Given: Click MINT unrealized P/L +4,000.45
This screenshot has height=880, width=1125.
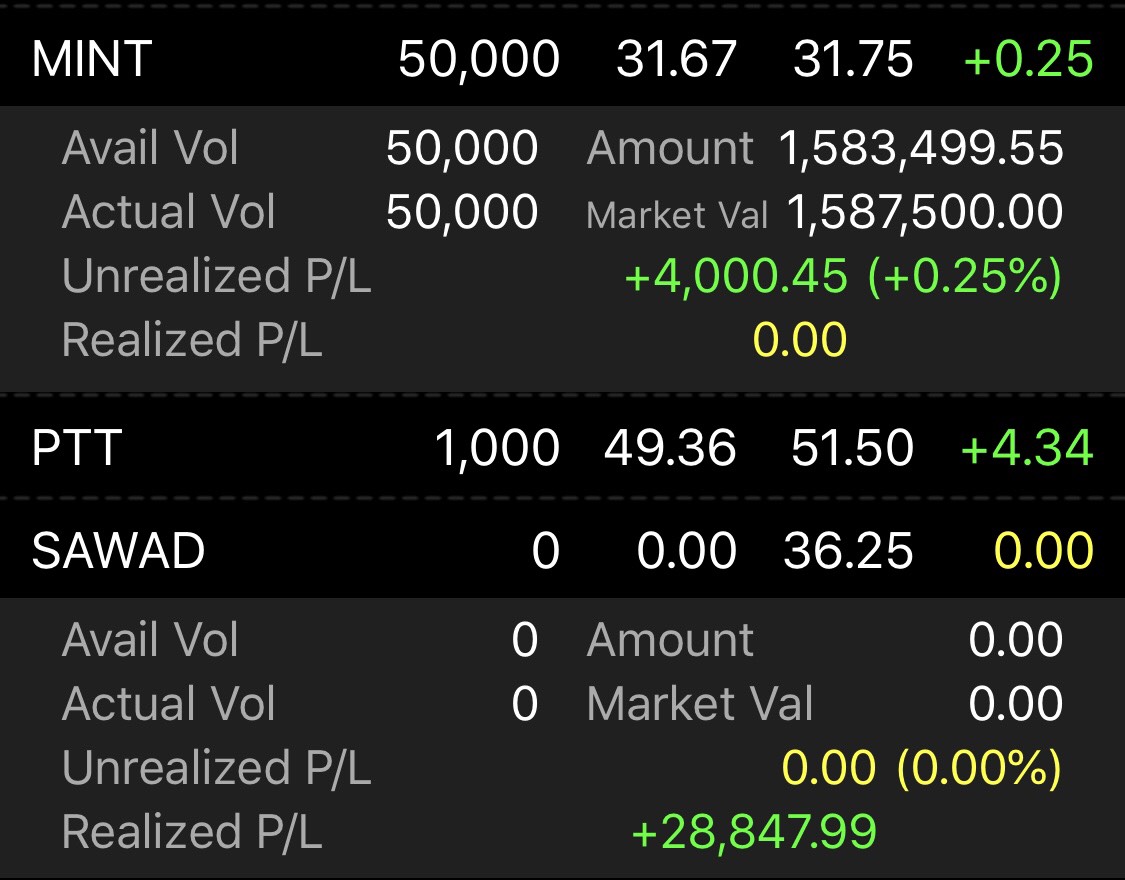Looking at the screenshot, I should pyautogui.click(x=736, y=276).
